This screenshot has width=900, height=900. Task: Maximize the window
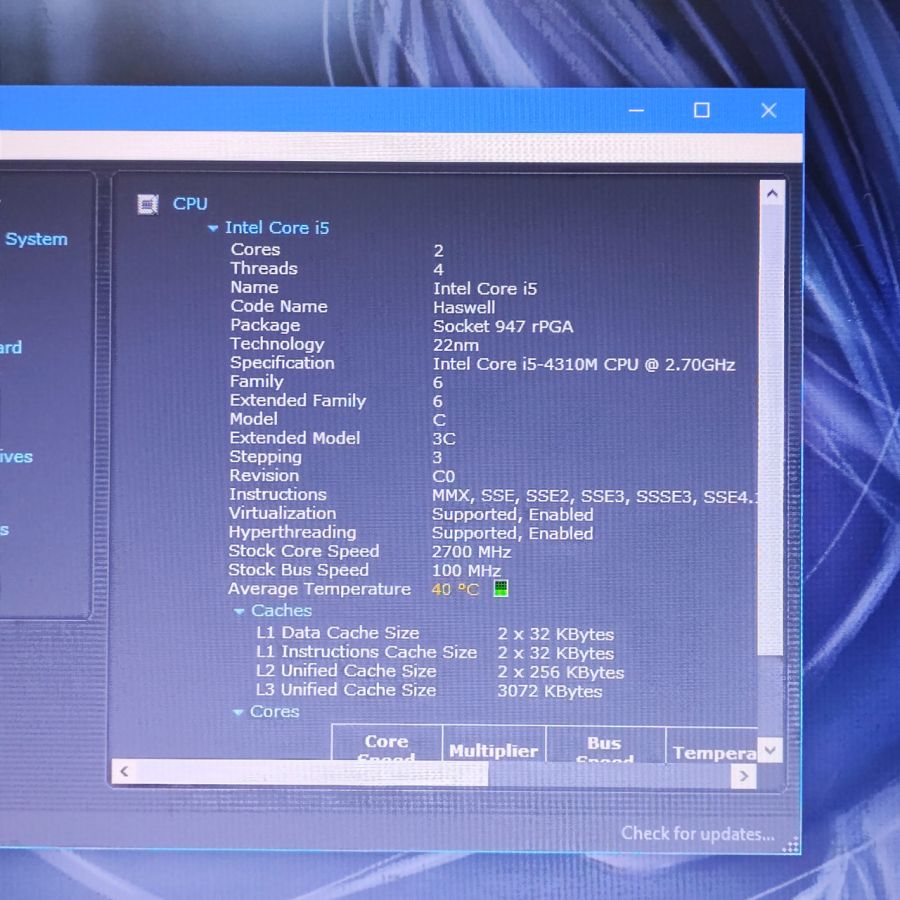tap(701, 110)
